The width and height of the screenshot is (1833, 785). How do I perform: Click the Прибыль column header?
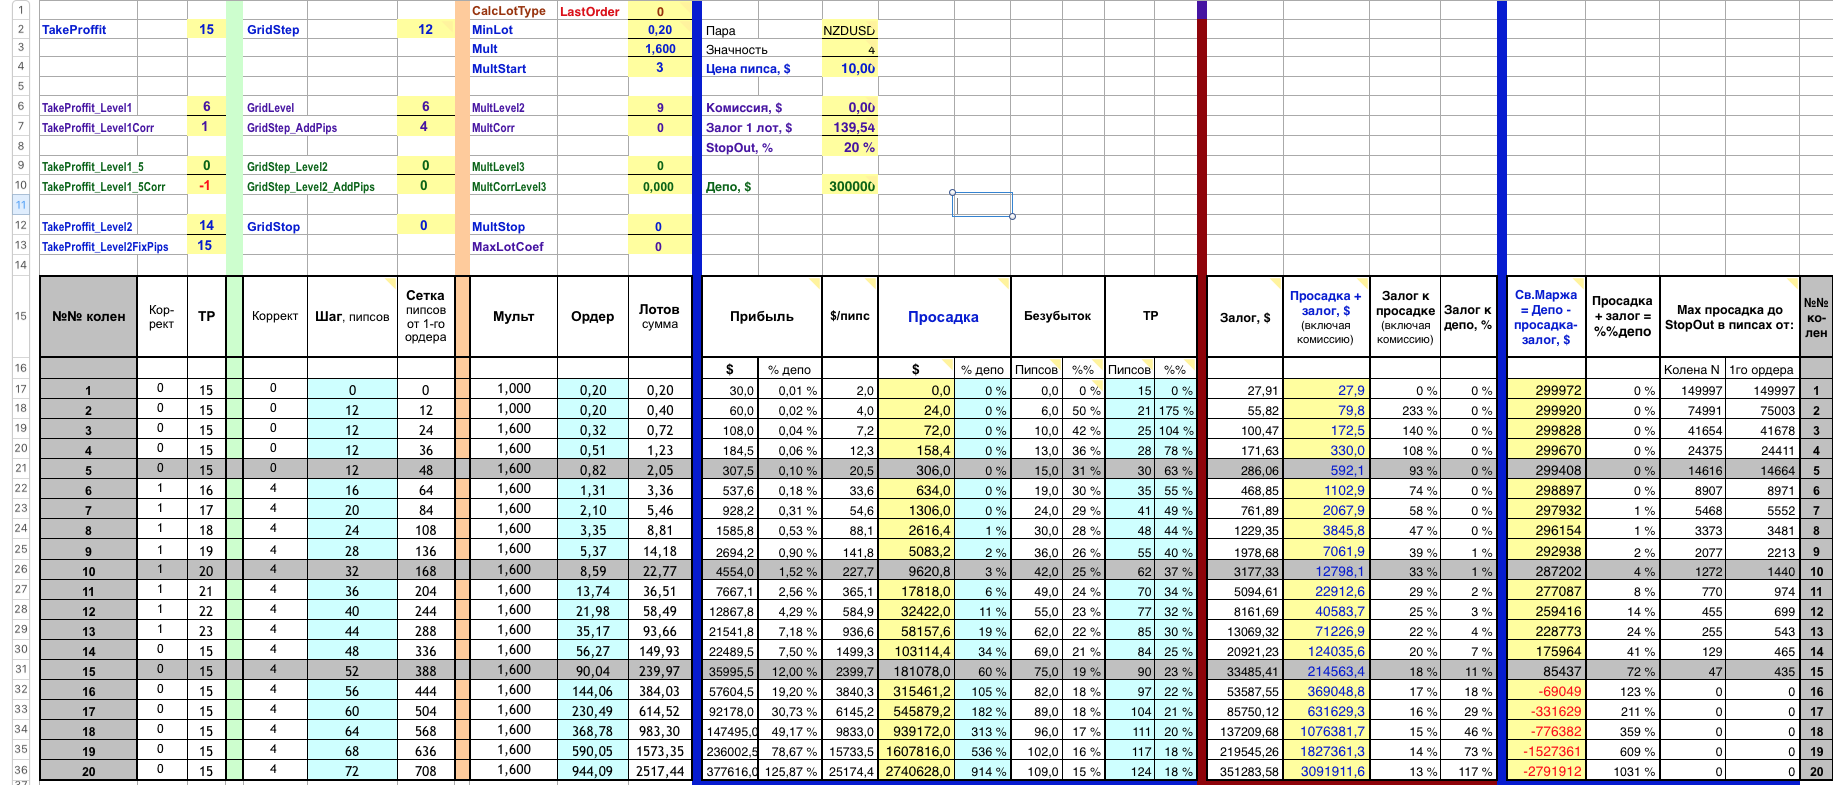(762, 316)
